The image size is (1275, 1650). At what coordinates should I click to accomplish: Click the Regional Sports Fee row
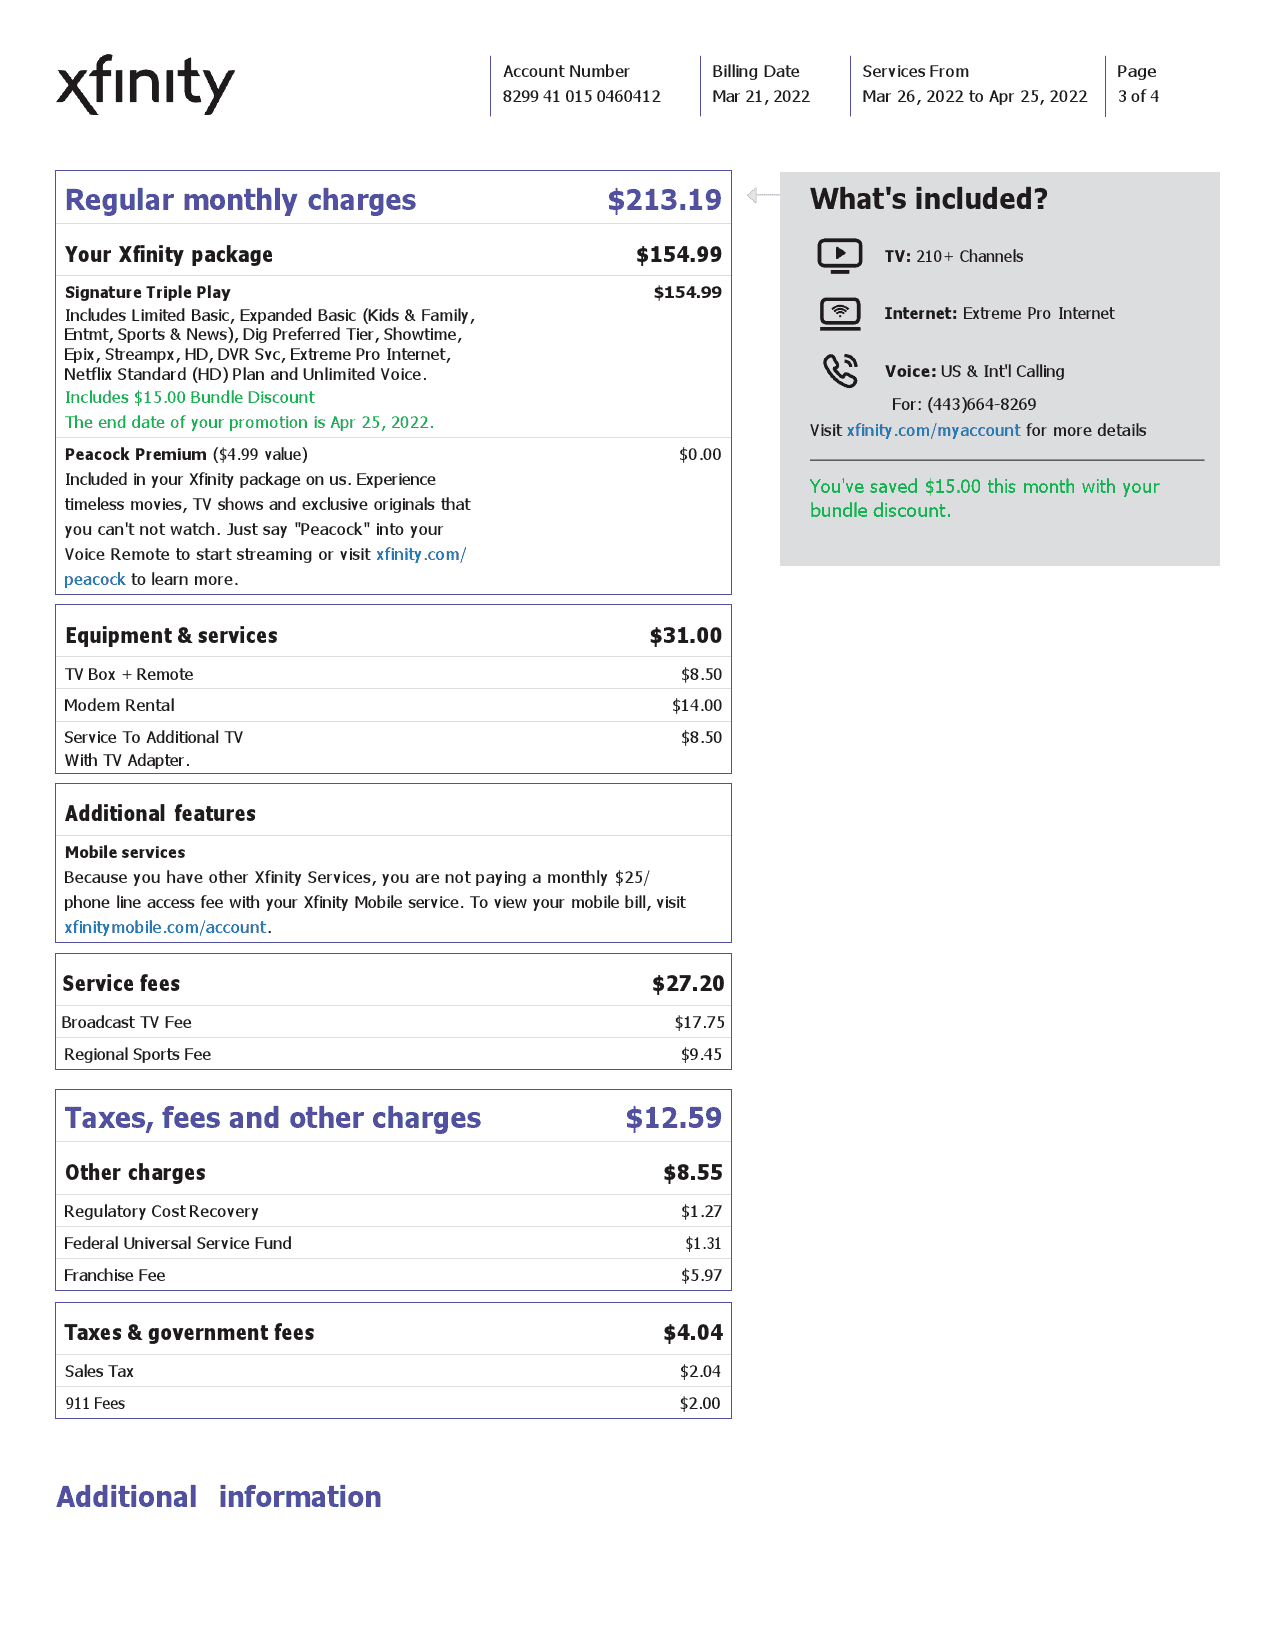(x=393, y=1054)
